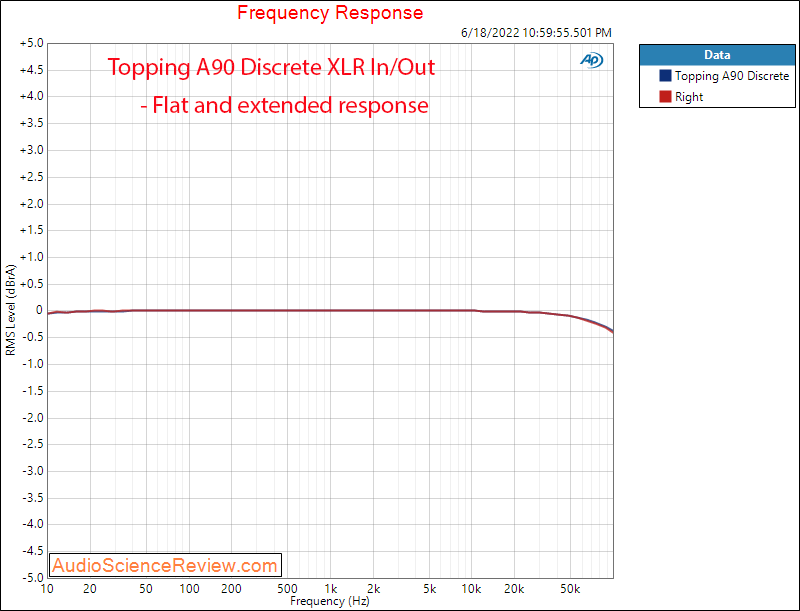
Task: Click the '+4.0' y-axis tick label
Action: pyautogui.click(x=32, y=96)
